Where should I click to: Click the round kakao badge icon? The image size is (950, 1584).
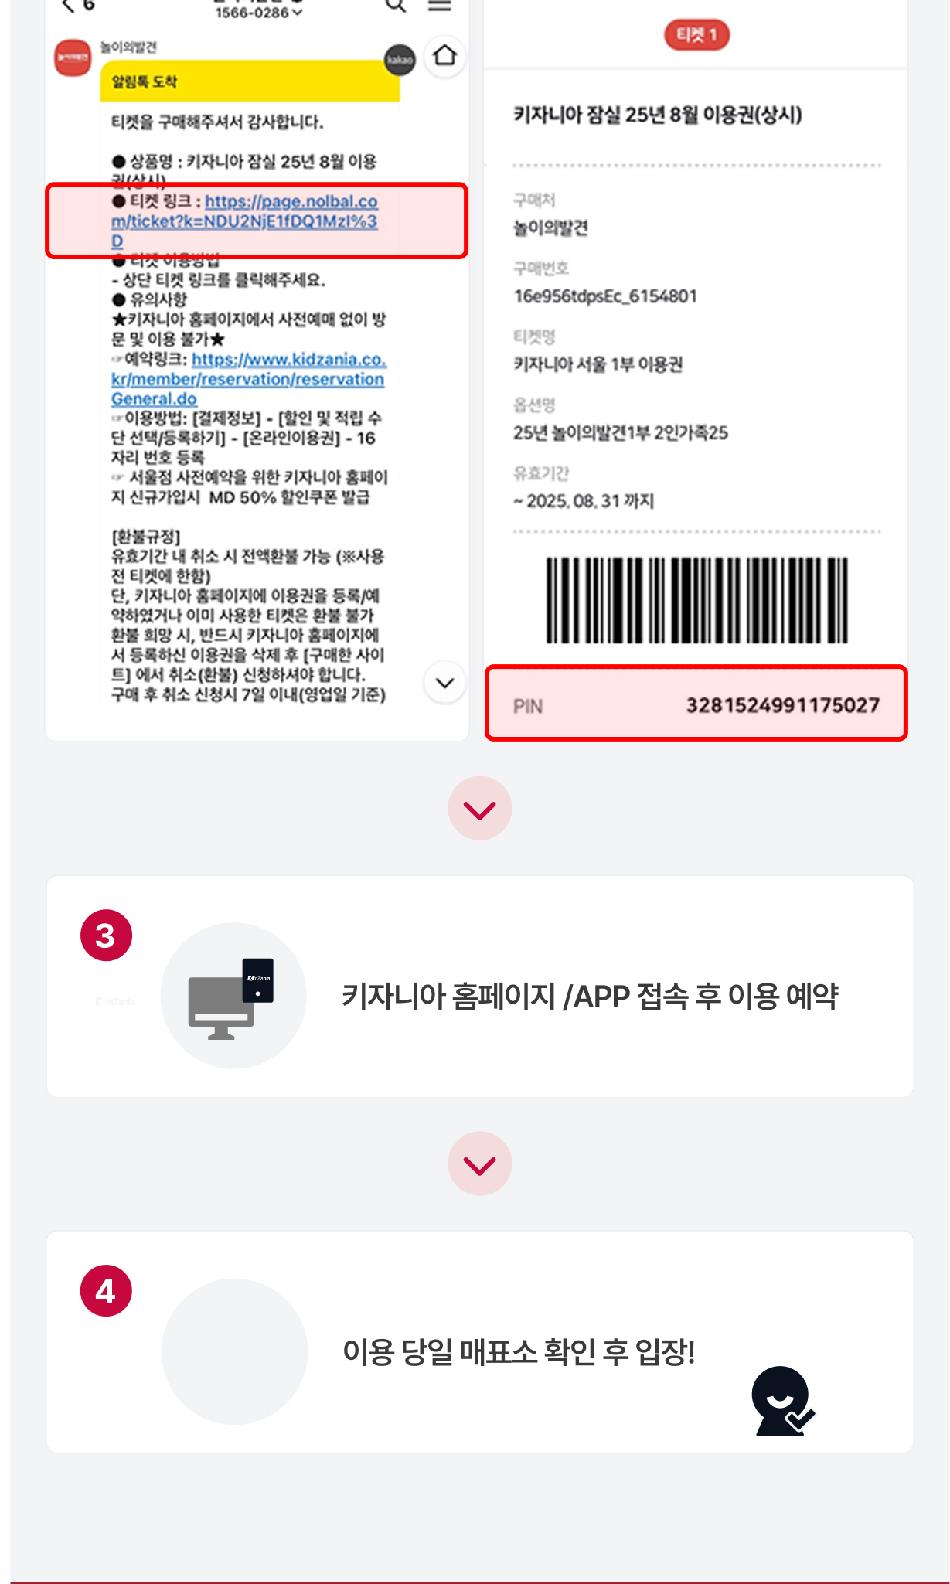(400, 59)
